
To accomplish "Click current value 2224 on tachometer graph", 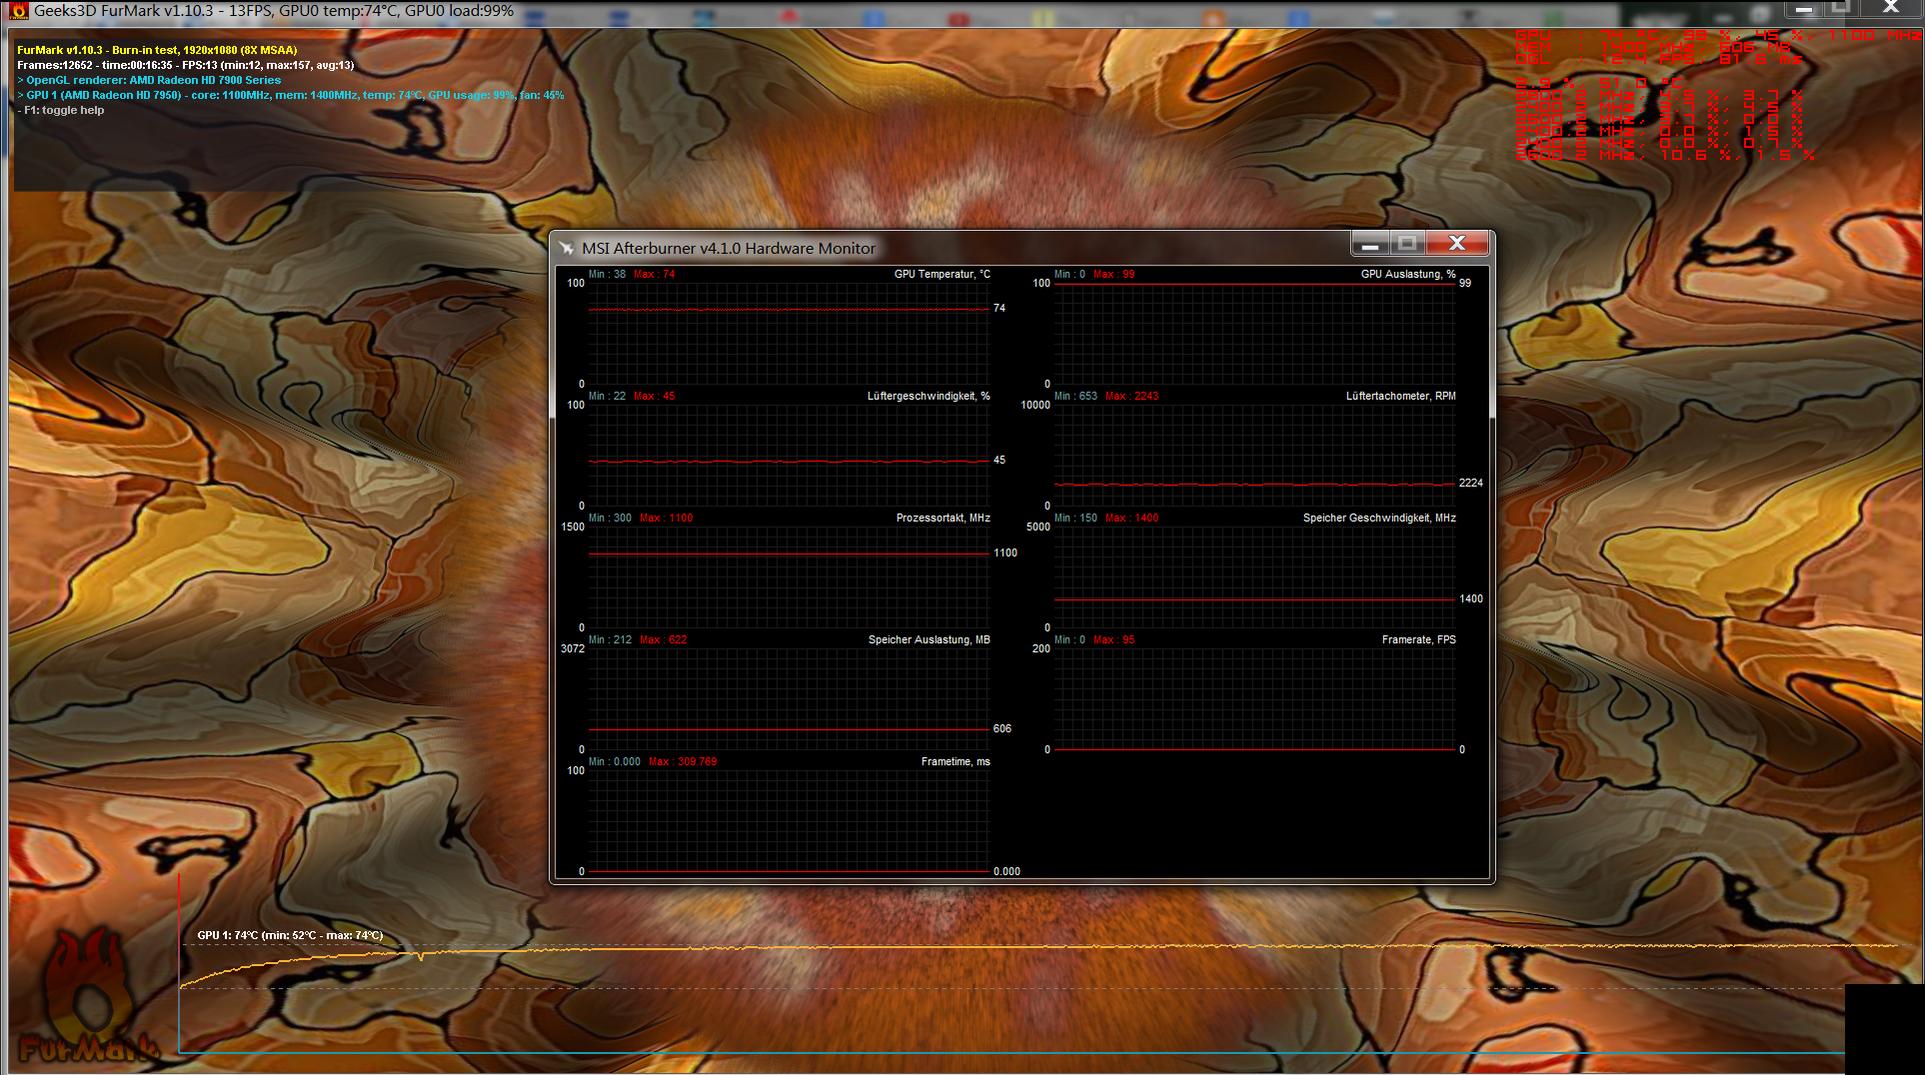I will tap(1470, 483).
